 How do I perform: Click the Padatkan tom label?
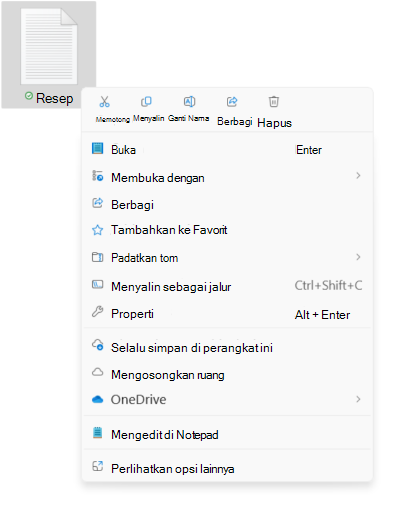[x=144, y=258]
